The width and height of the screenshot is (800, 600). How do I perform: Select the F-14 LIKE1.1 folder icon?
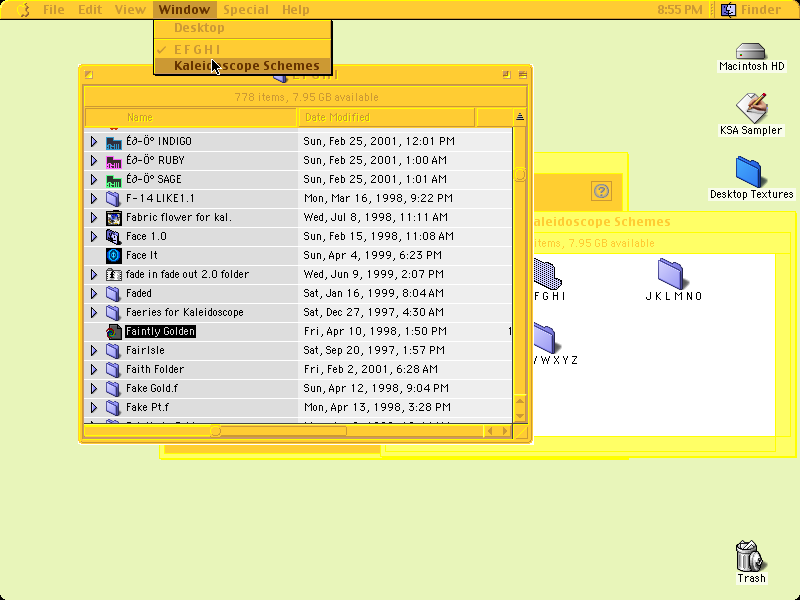click(113, 198)
